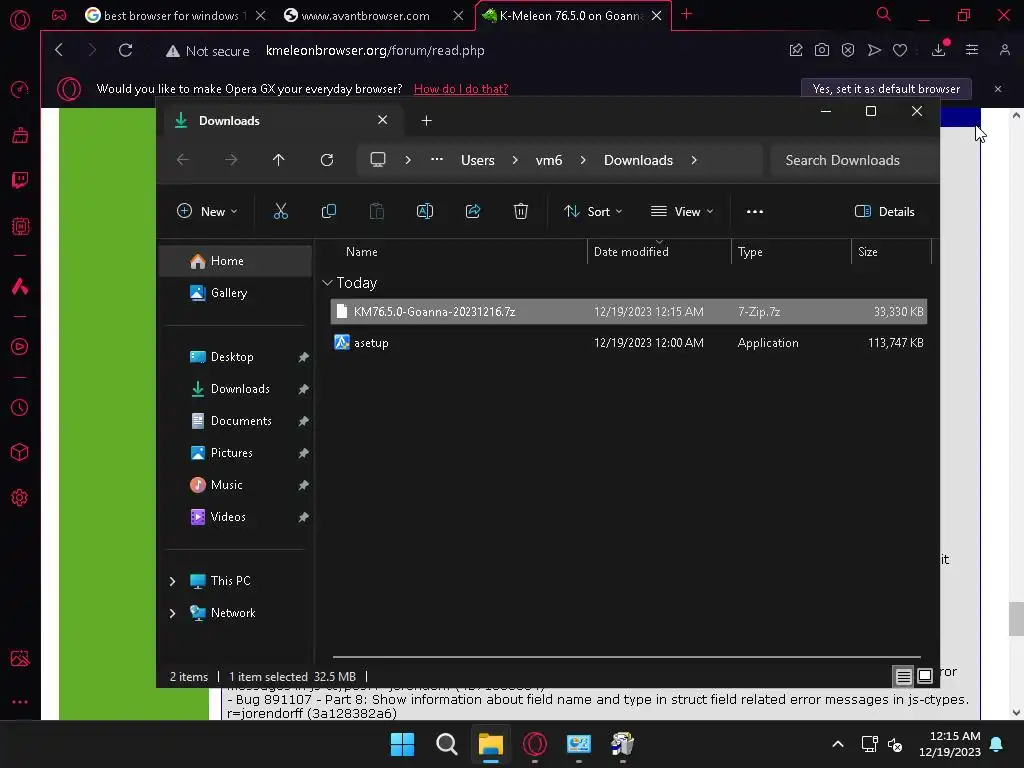Open history clock in Opera GX sidebar
The width and height of the screenshot is (1024, 768).
(20, 408)
